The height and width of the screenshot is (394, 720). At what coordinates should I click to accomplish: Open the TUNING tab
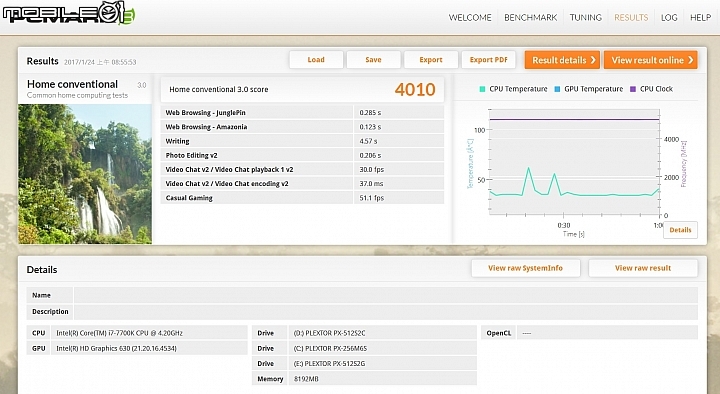click(x=585, y=17)
